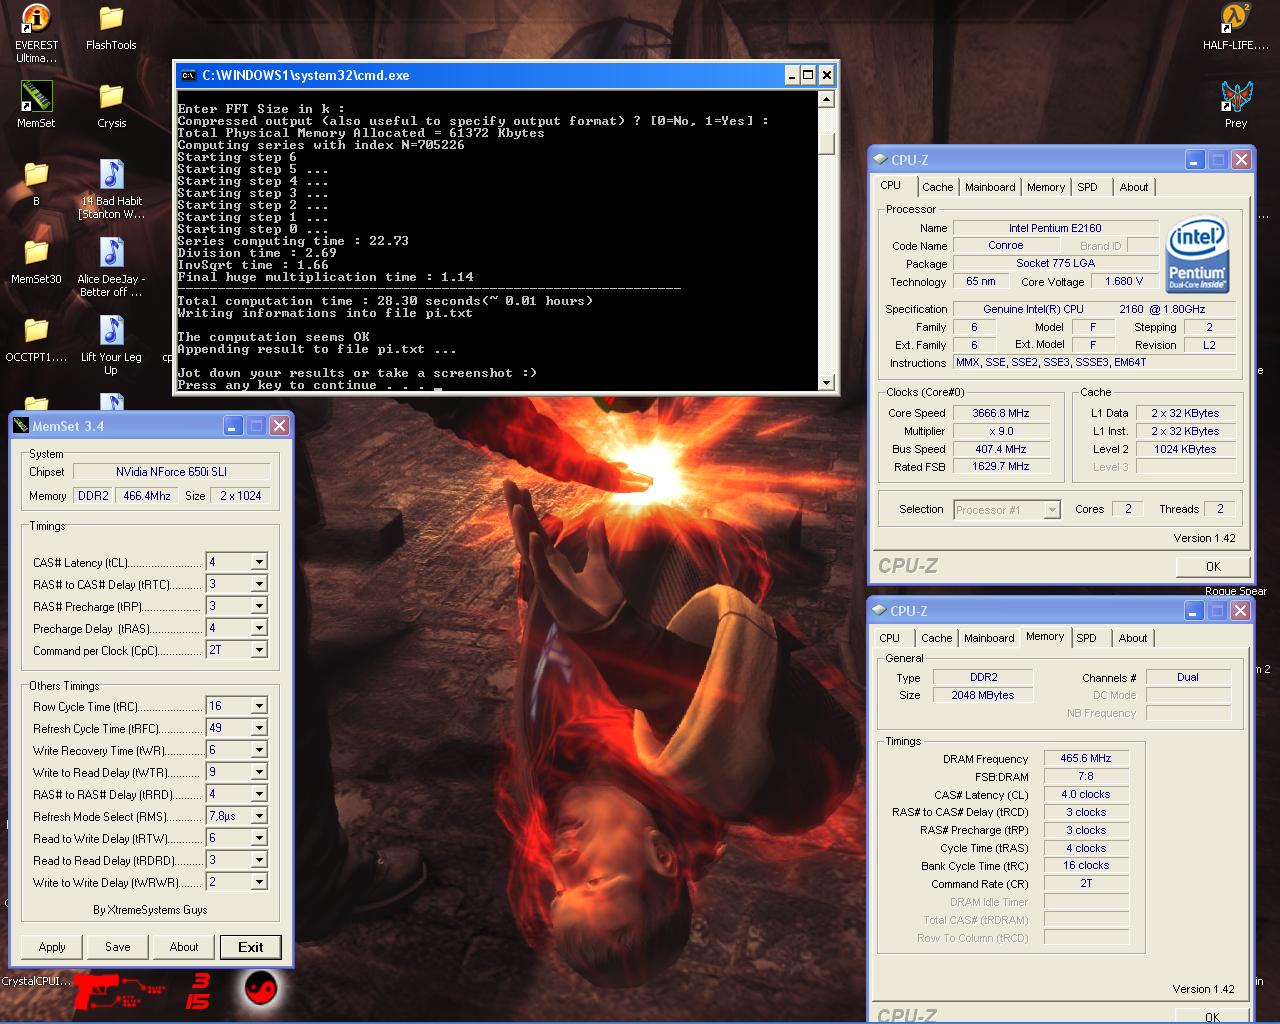Image resolution: width=1280 pixels, height=1024 pixels.
Task: Open the Write to Write Delay dropdown
Action: 259,882
